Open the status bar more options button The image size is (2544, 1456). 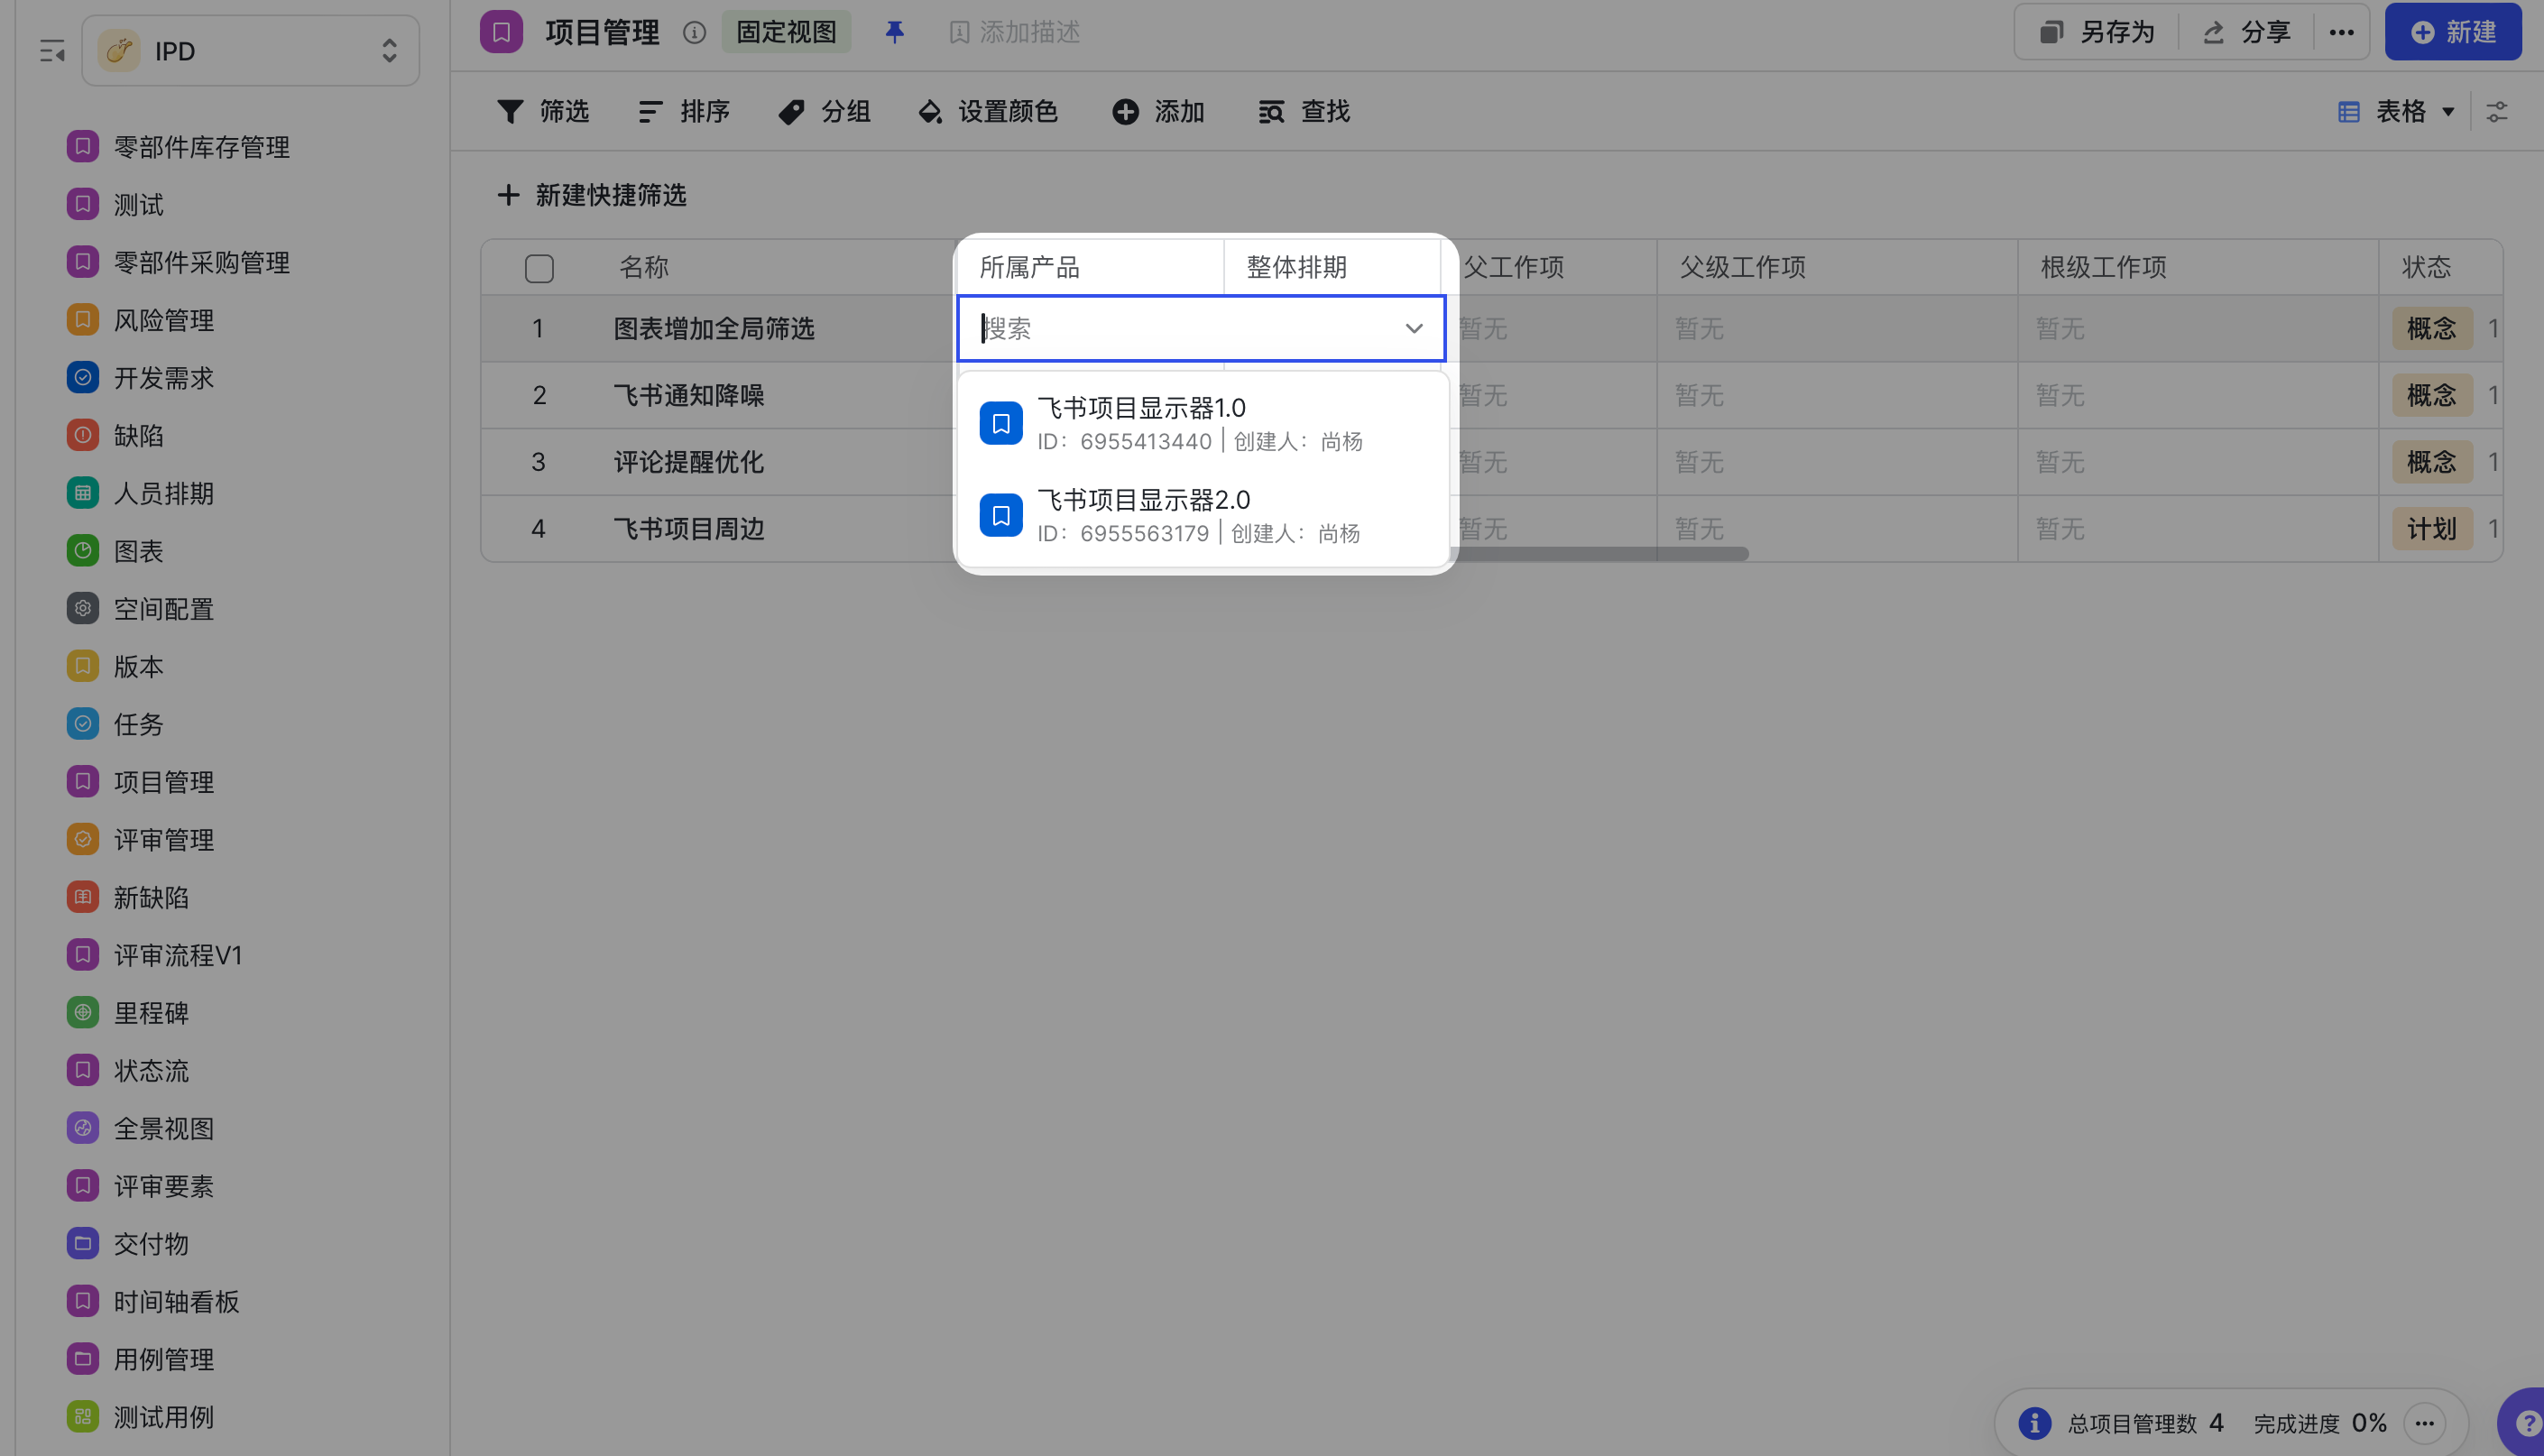[x=2425, y=1423]
